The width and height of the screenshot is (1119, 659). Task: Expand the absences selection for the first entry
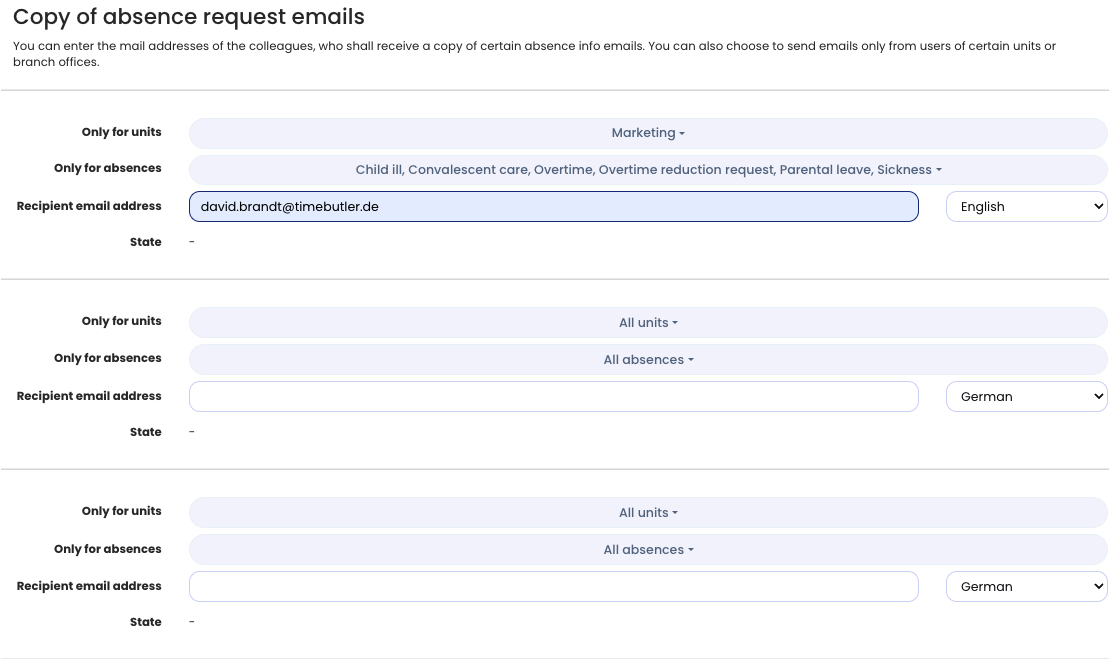click(x=648, y=169)
